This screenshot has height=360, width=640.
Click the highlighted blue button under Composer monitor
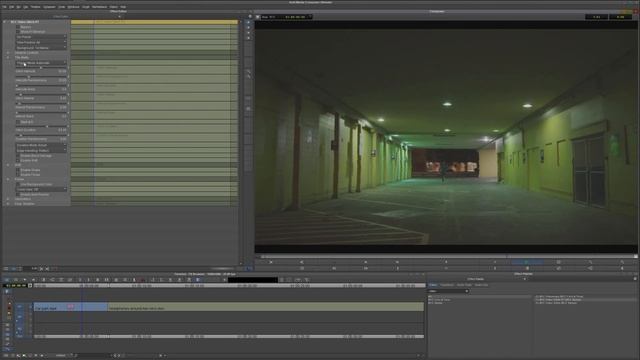pos(527,262)
